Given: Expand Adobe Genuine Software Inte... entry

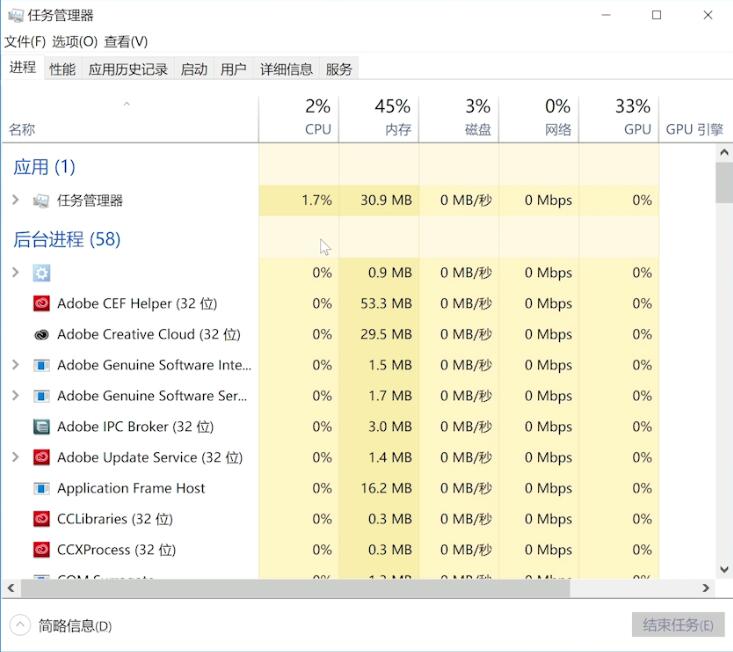Looking at the screenshot, I should coord(15,365).
